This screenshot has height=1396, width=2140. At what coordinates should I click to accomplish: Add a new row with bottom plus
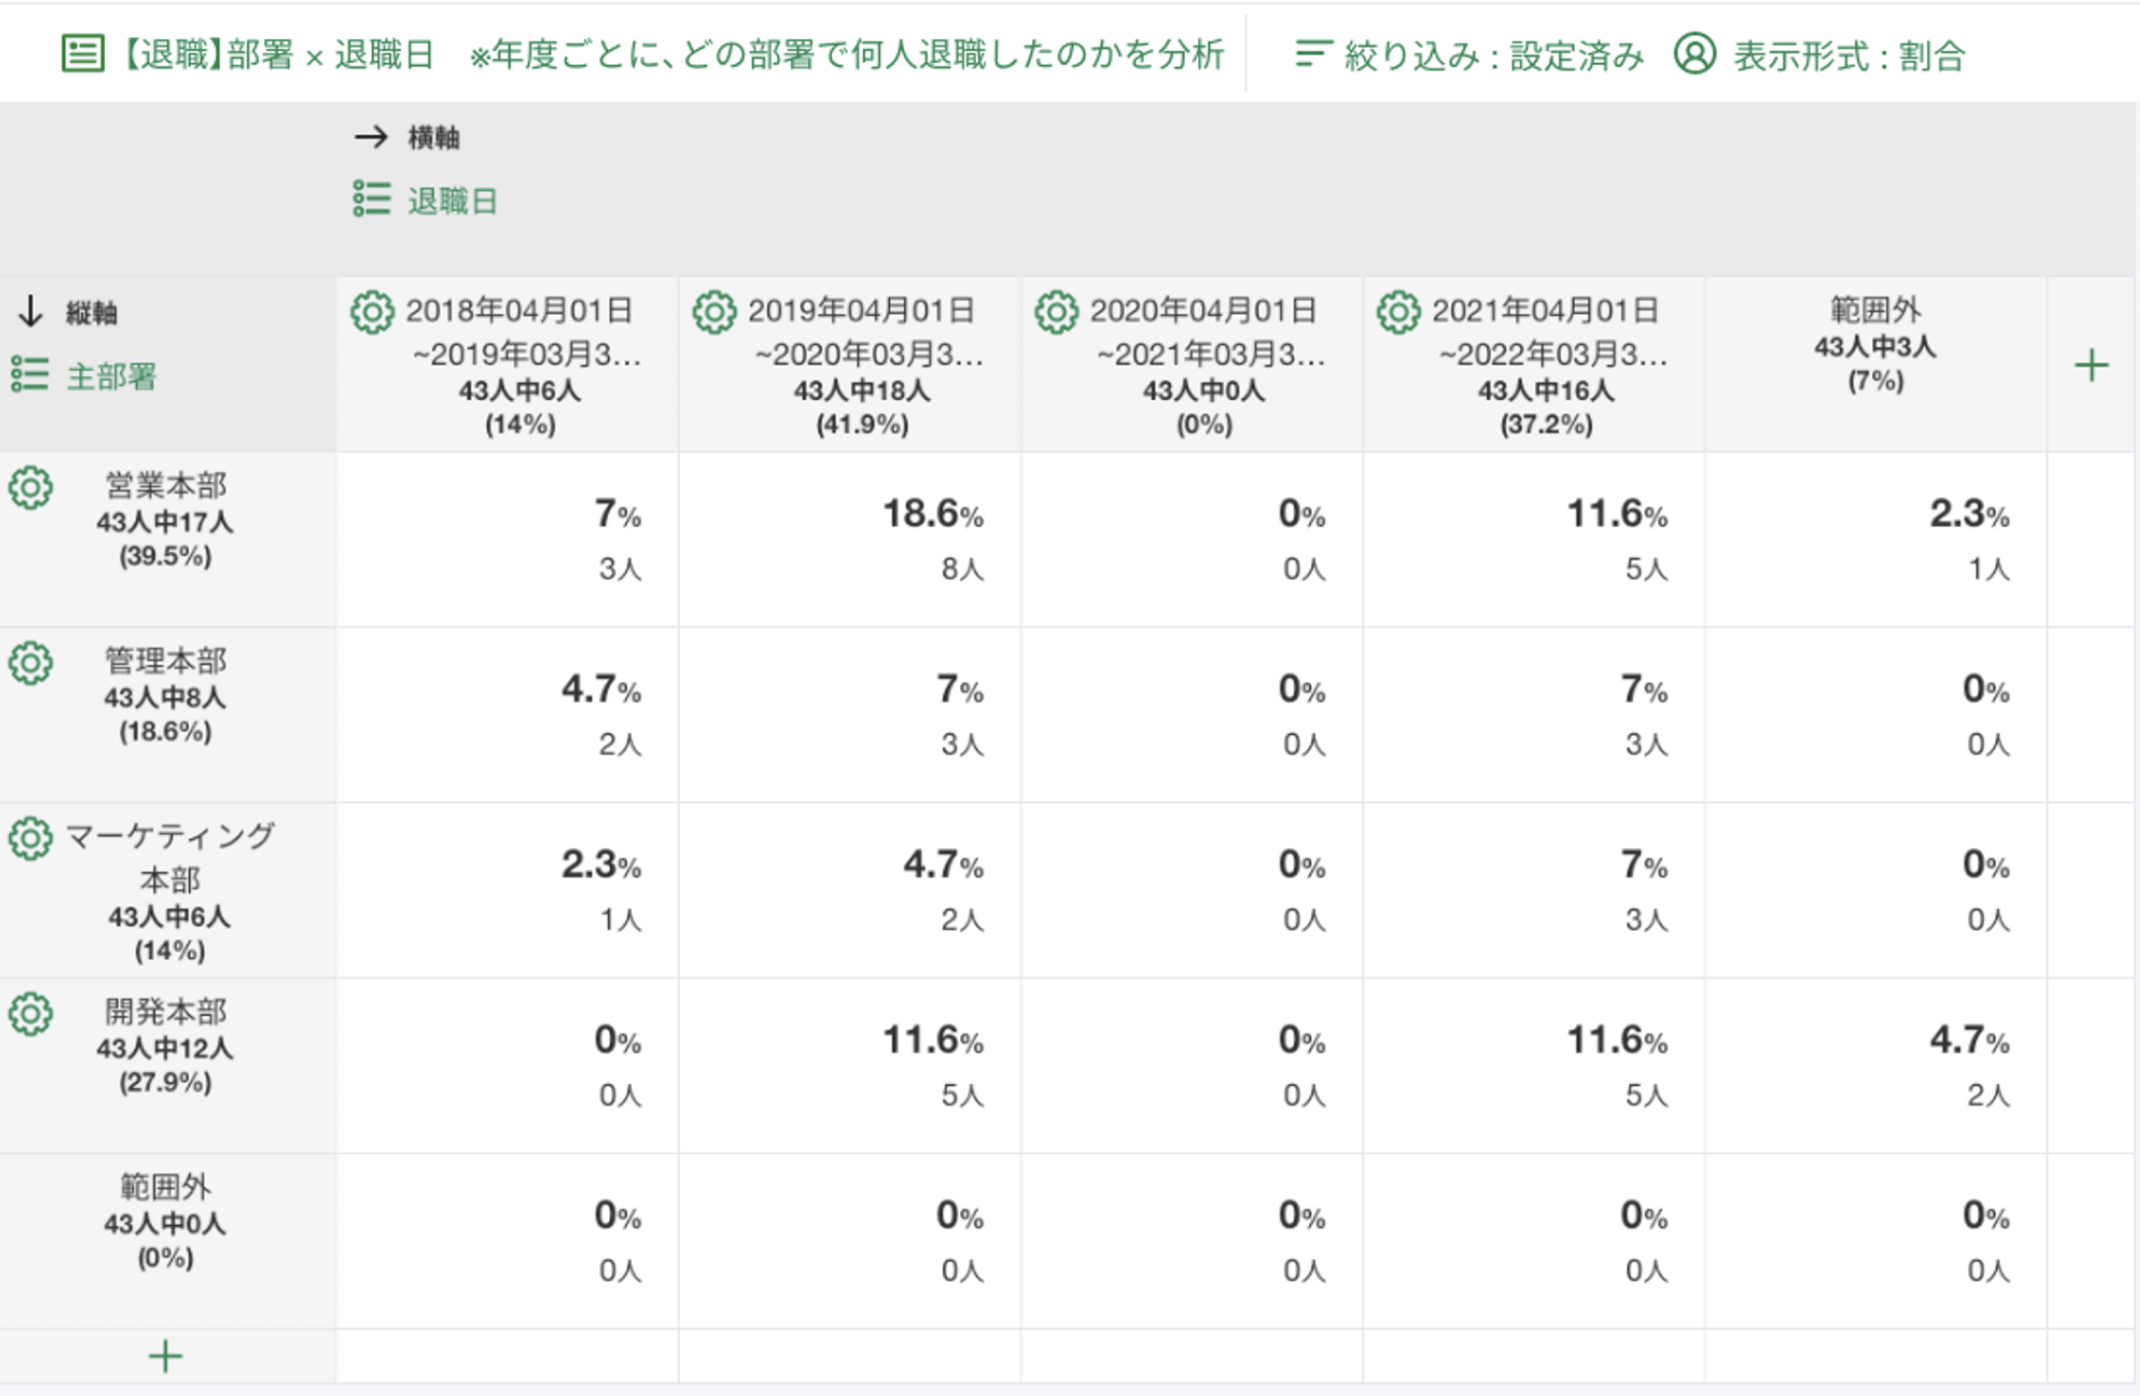[166, 1357]
